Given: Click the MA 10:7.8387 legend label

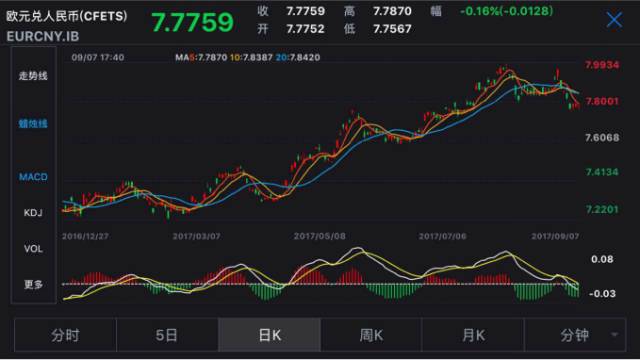Looking at the screenshot, I should 251,58.
